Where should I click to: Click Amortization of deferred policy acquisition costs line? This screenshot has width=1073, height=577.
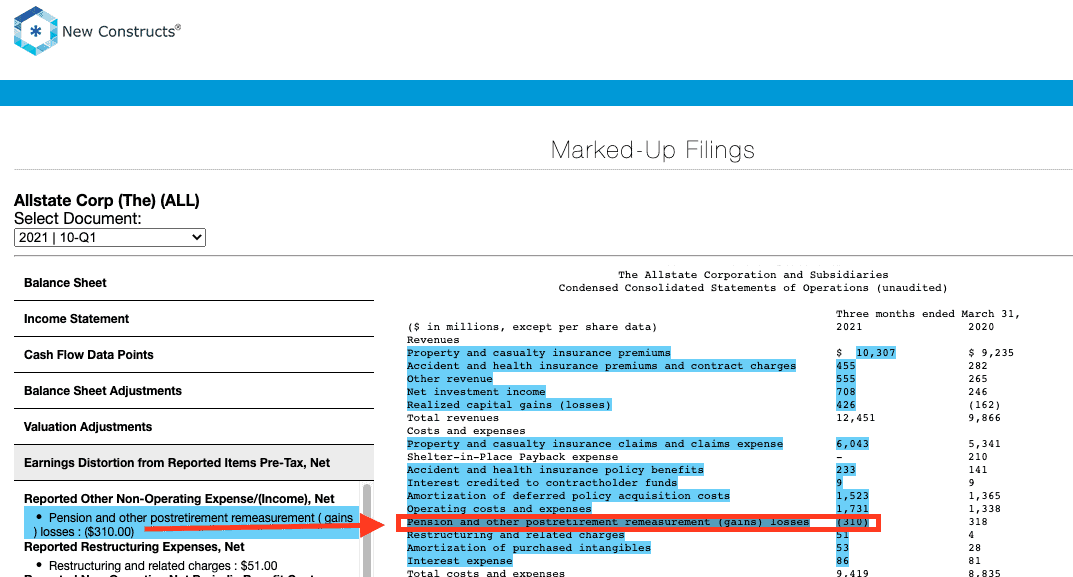[569, 496]
